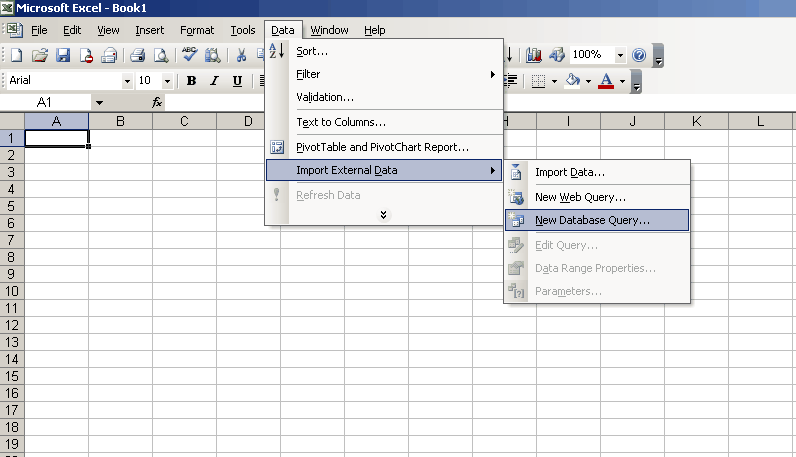Screen dimensions: 796x457
Task: Open the Filter submenu
Action: coord(384,74)
